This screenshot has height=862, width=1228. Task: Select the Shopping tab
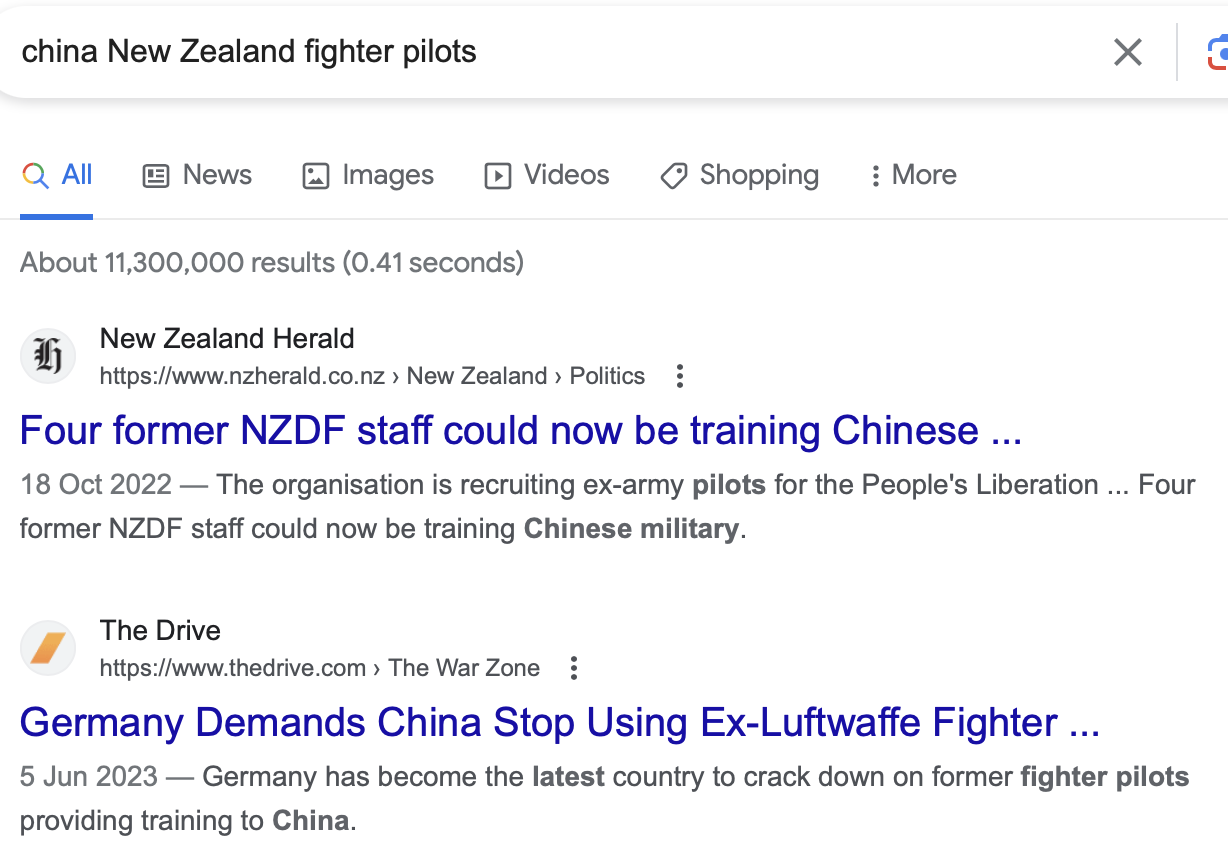click(x=740, y=175)
